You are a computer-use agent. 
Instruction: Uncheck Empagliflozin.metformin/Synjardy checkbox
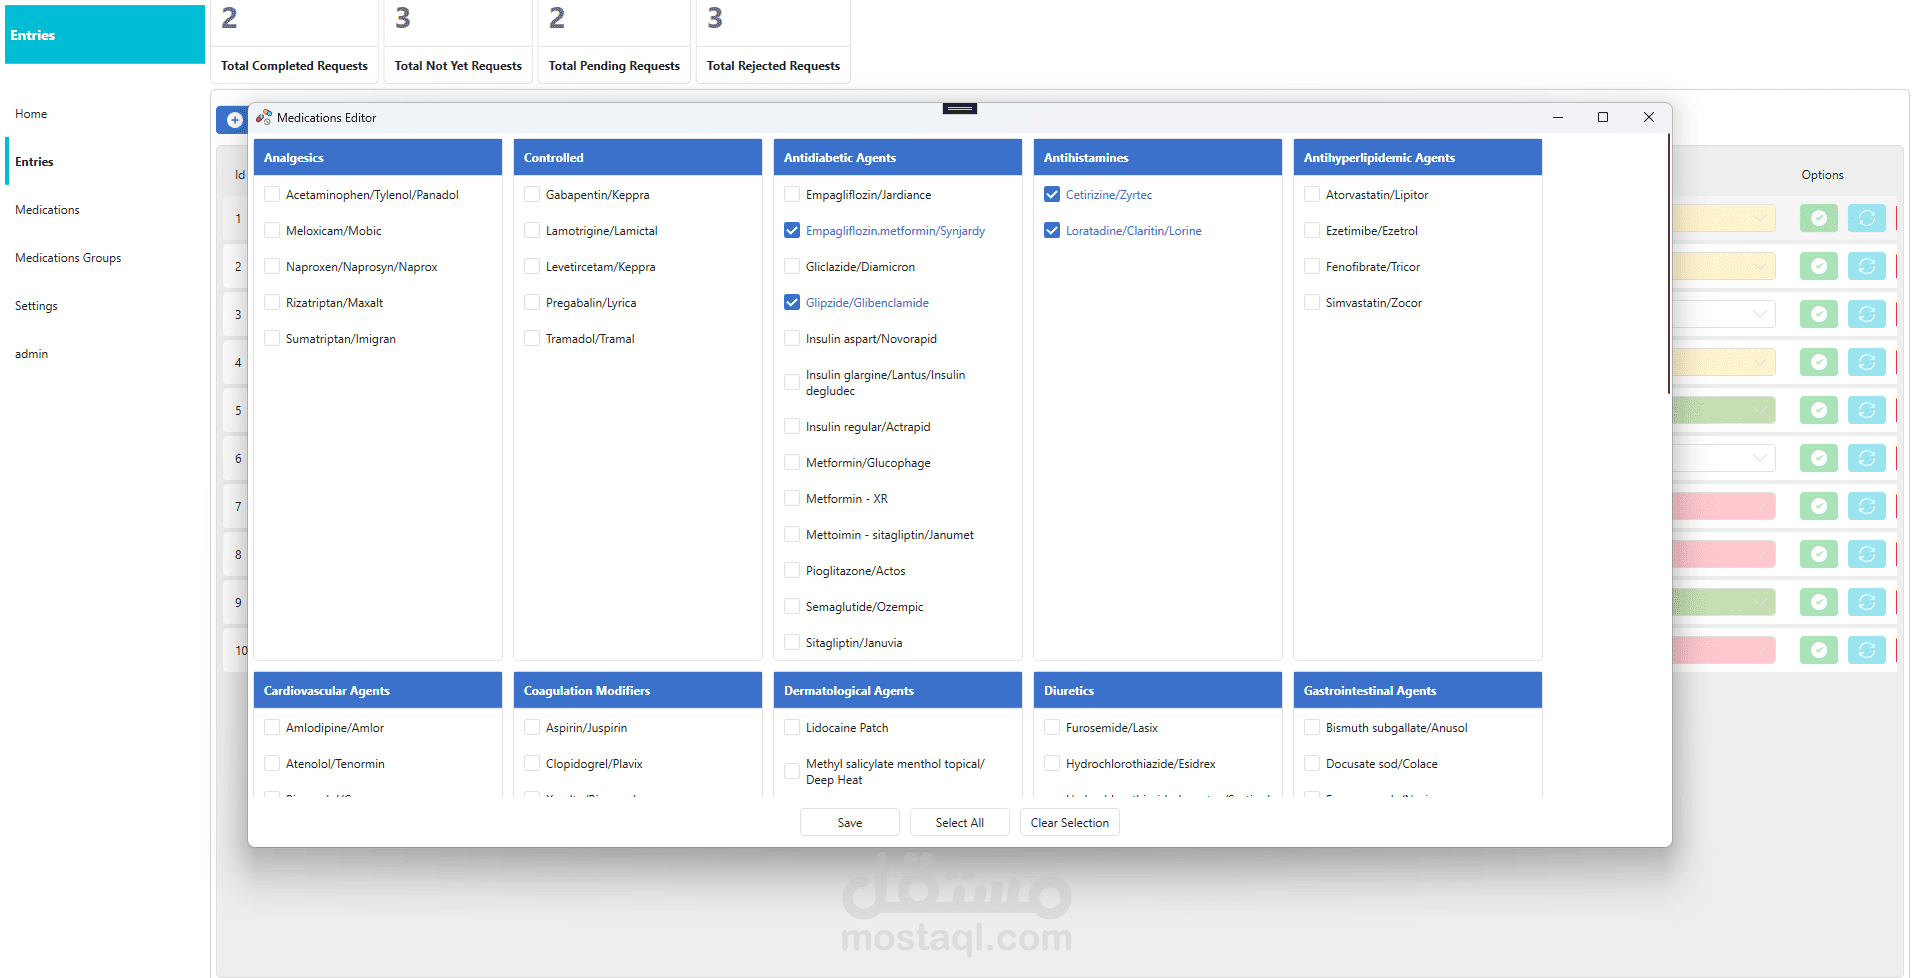click(x=792, y=231)
